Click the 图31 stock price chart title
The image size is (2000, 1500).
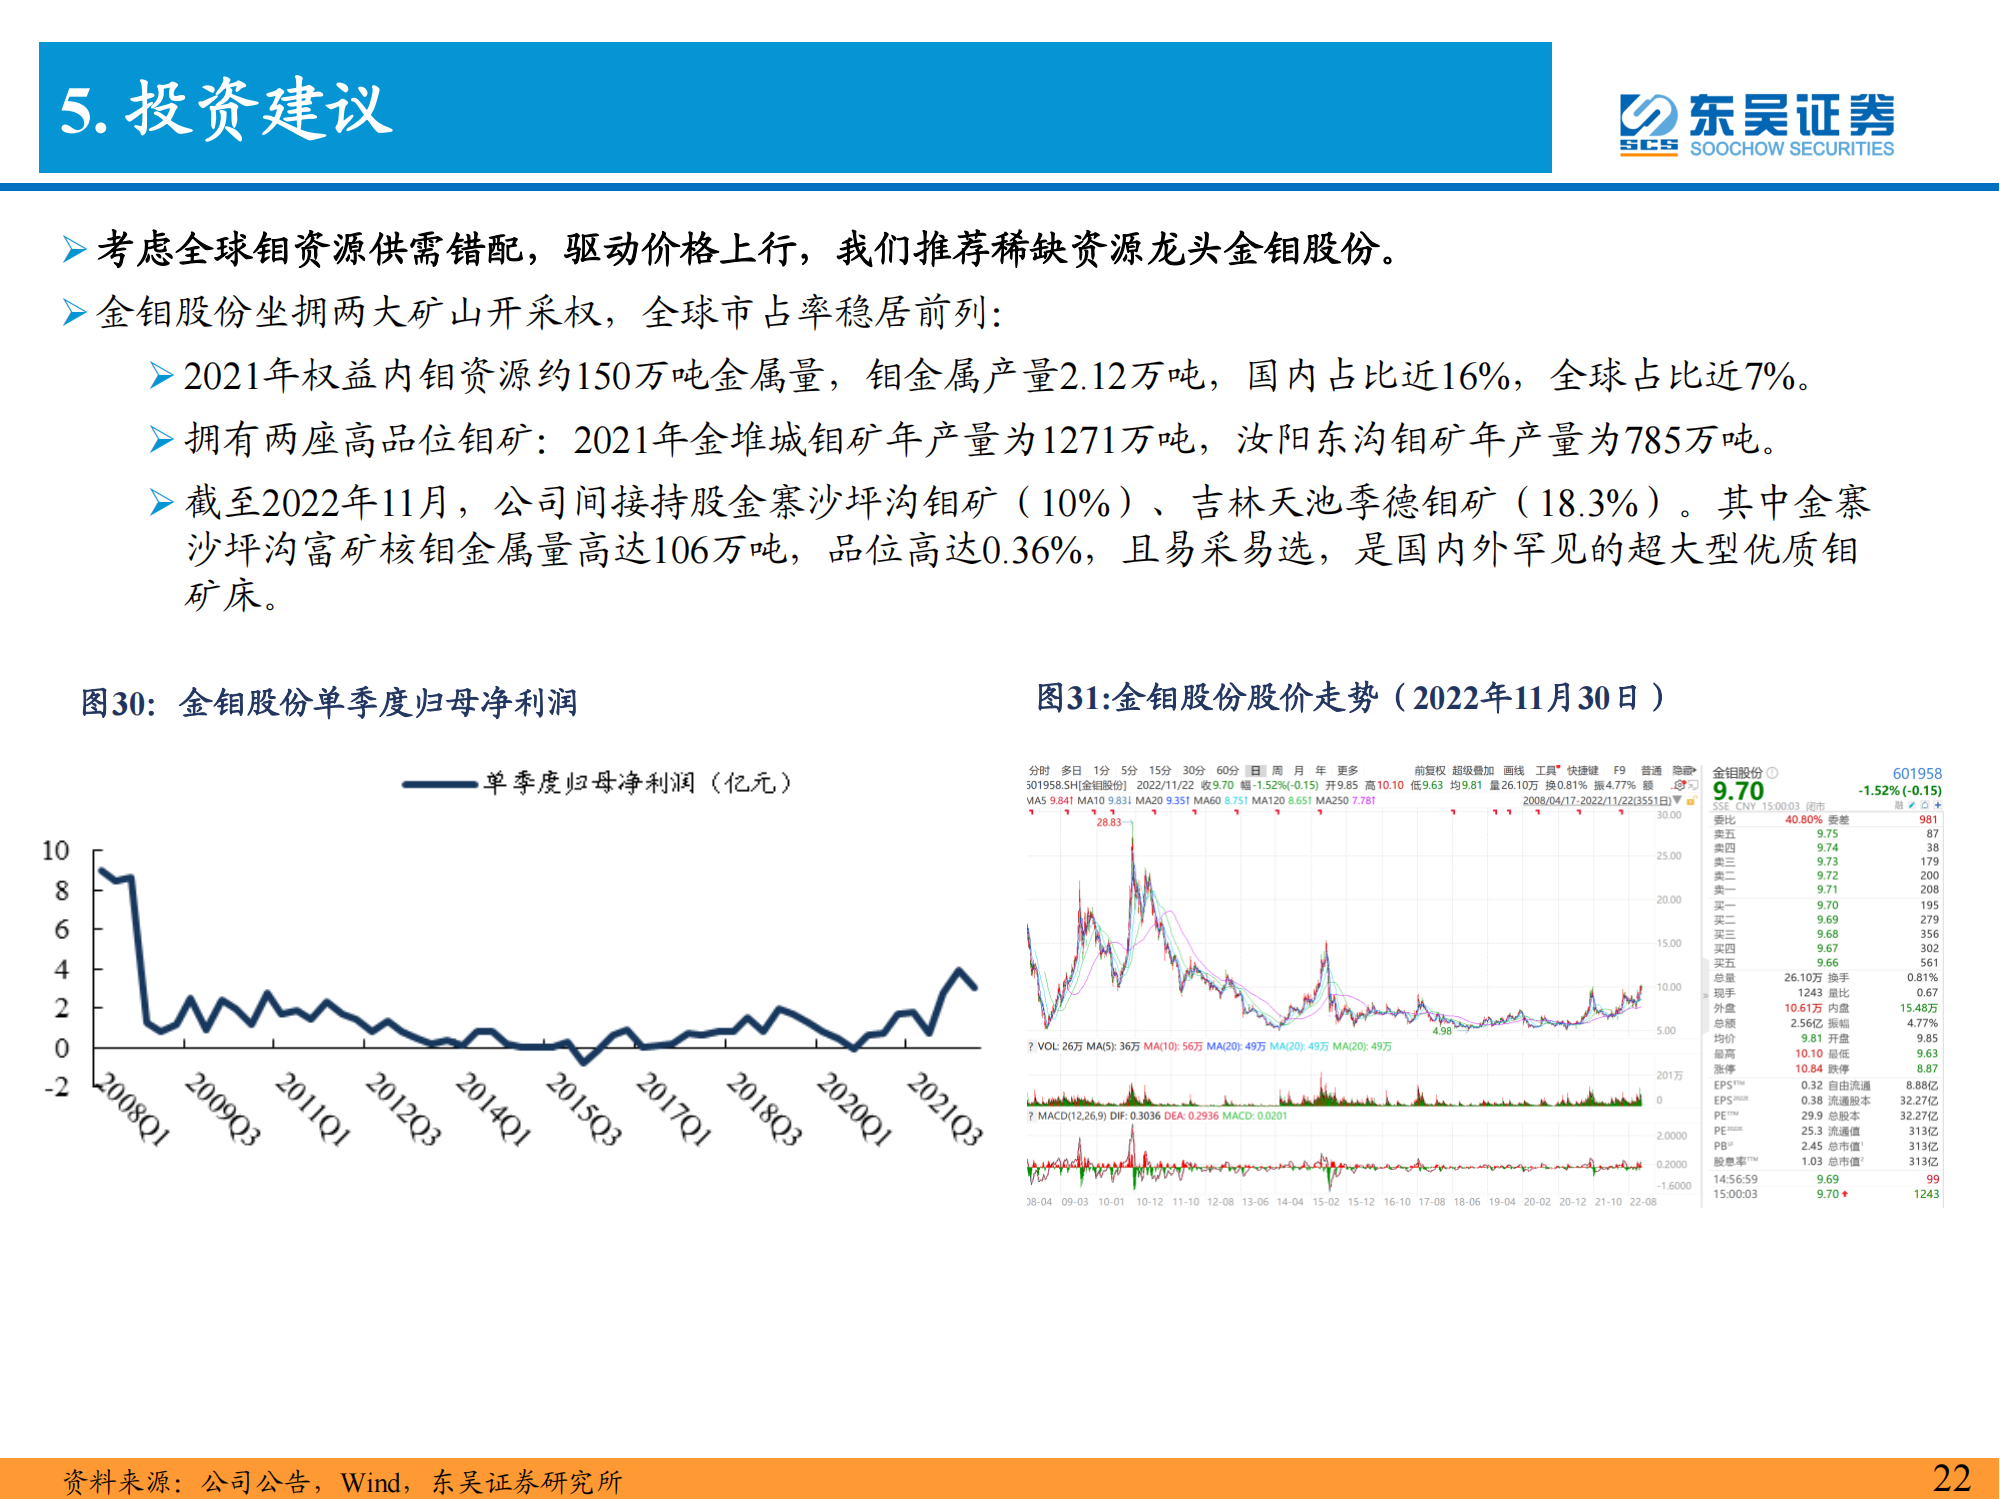tap(1351, 697)
